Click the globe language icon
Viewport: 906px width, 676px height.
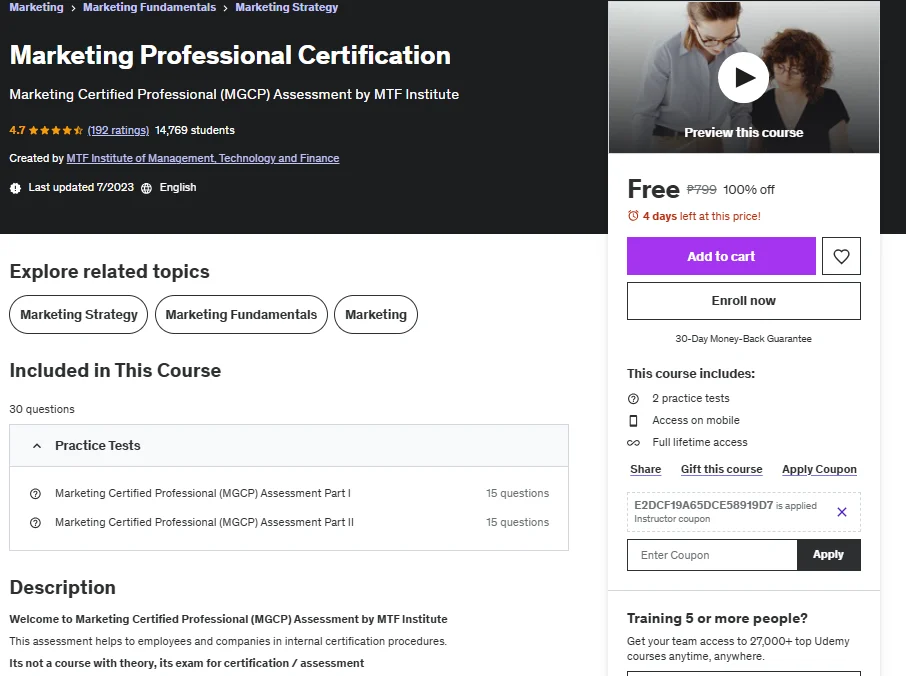[x=147, y=188]
